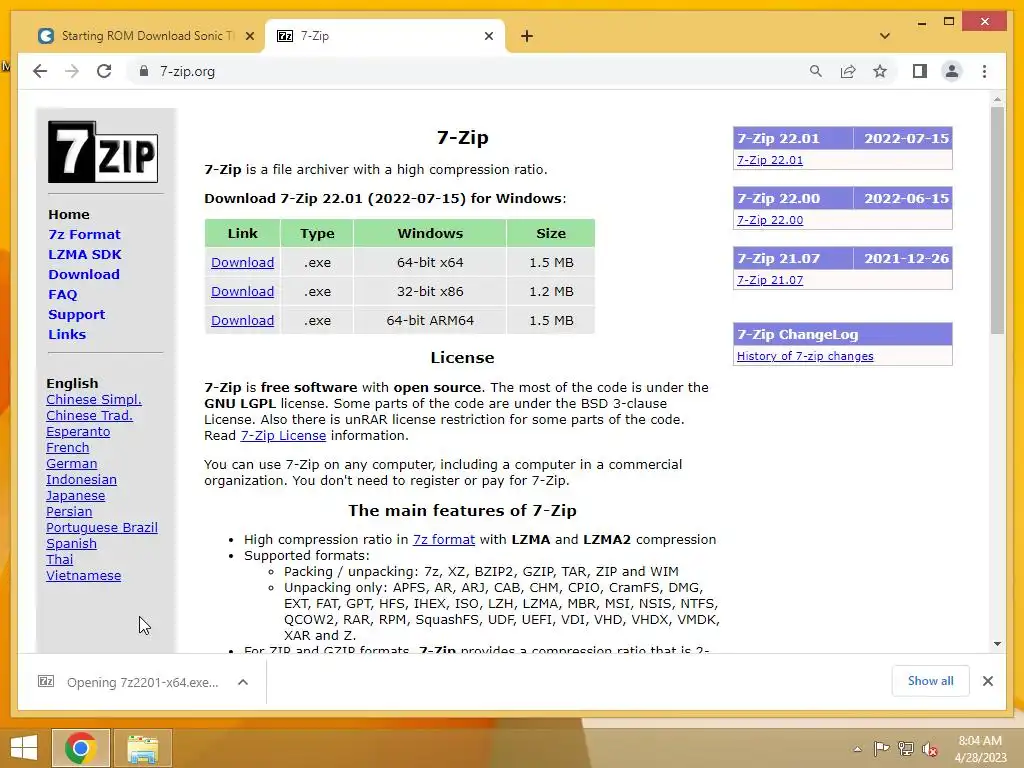Viewport: 1024px width, 768px height.
Task: Click the browser back arrow
Action: (x=40, y=71)
